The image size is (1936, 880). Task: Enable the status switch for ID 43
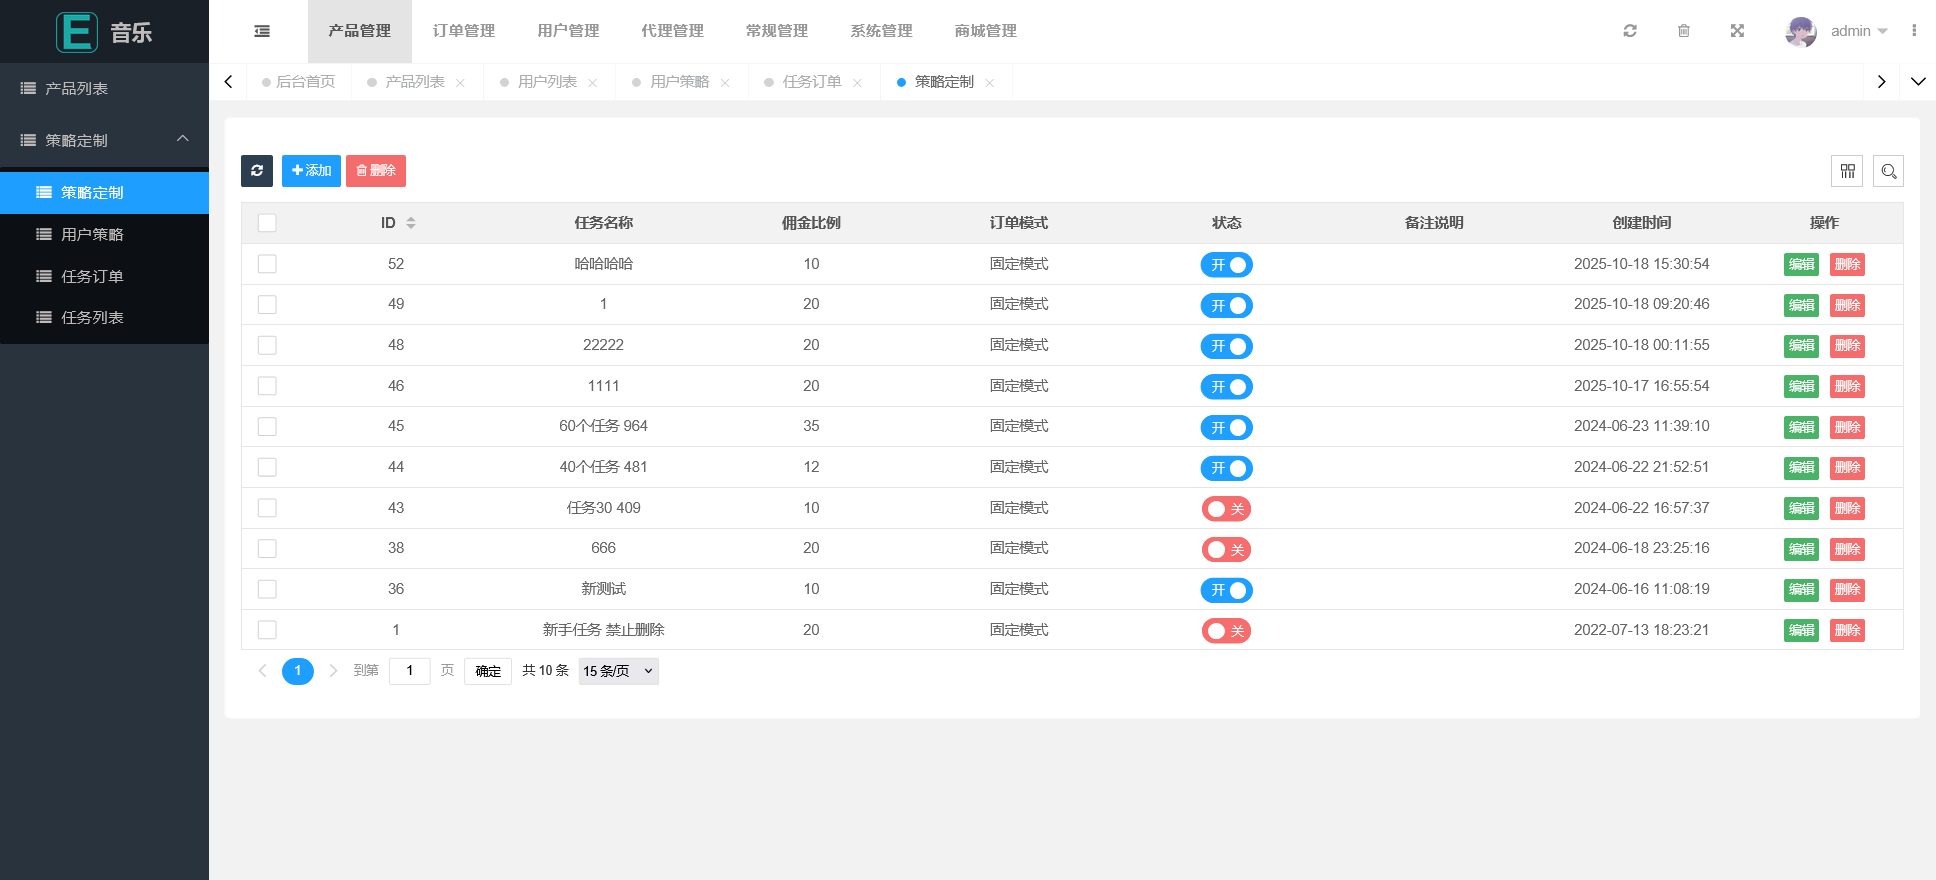coord(1226,509)
